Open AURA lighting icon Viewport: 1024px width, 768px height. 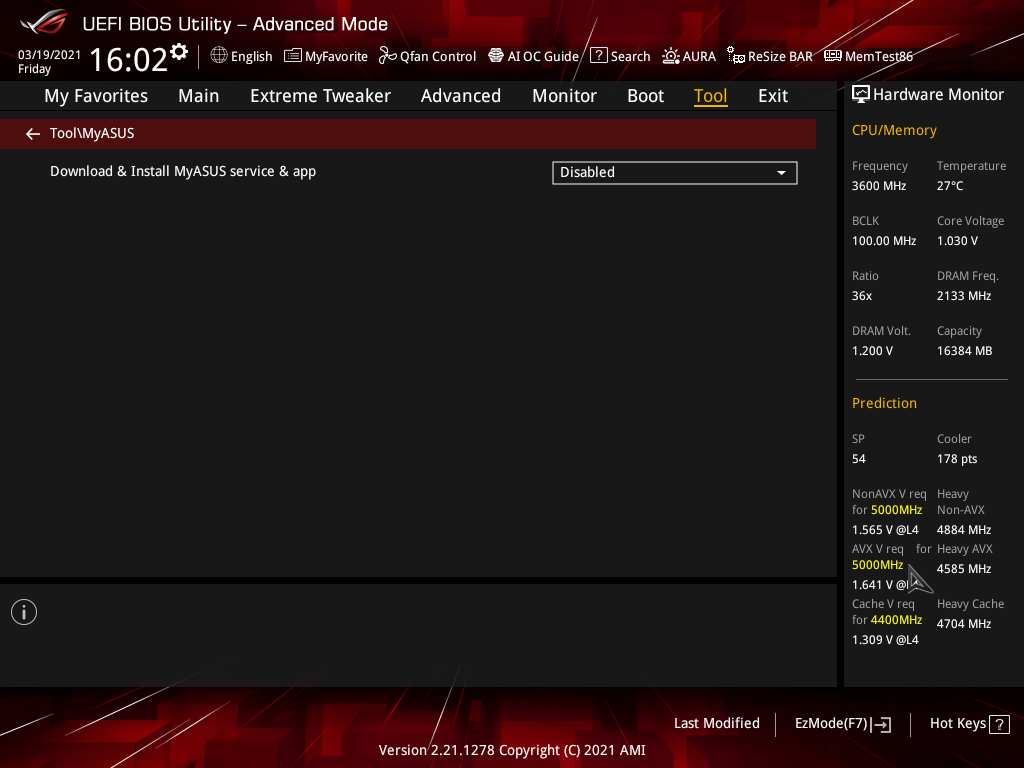[x=671, y=56]
